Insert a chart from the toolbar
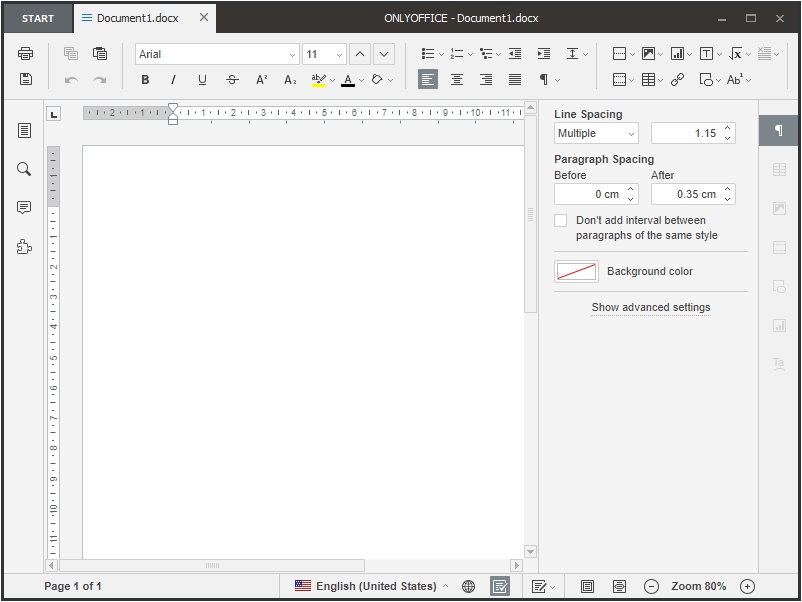The image size is (802, 602). point(677,53)
